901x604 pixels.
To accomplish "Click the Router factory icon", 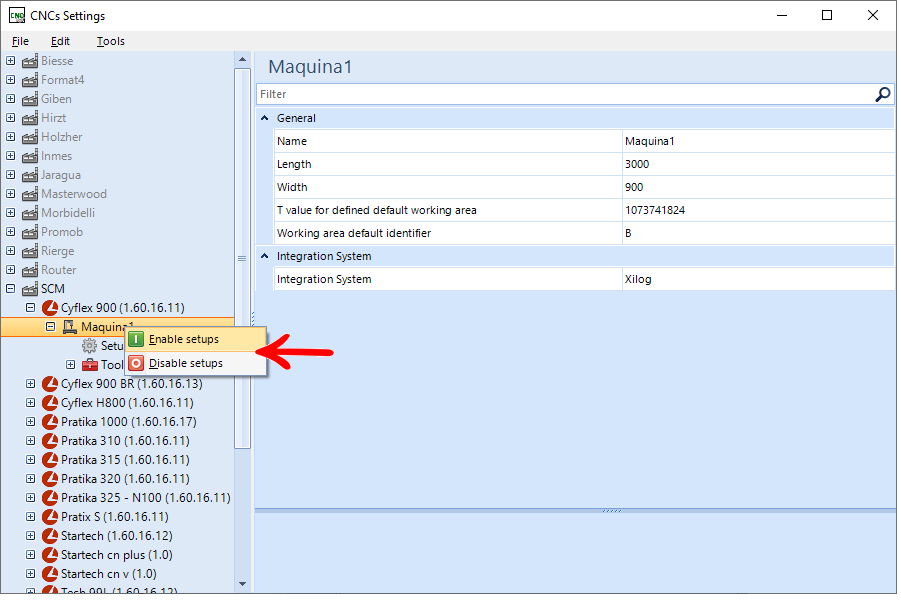I will click(x=30, y=270).
